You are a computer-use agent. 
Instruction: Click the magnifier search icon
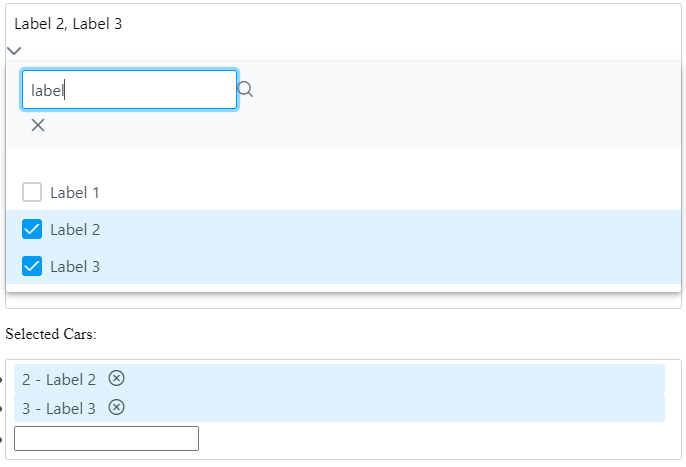pos(245,89)
